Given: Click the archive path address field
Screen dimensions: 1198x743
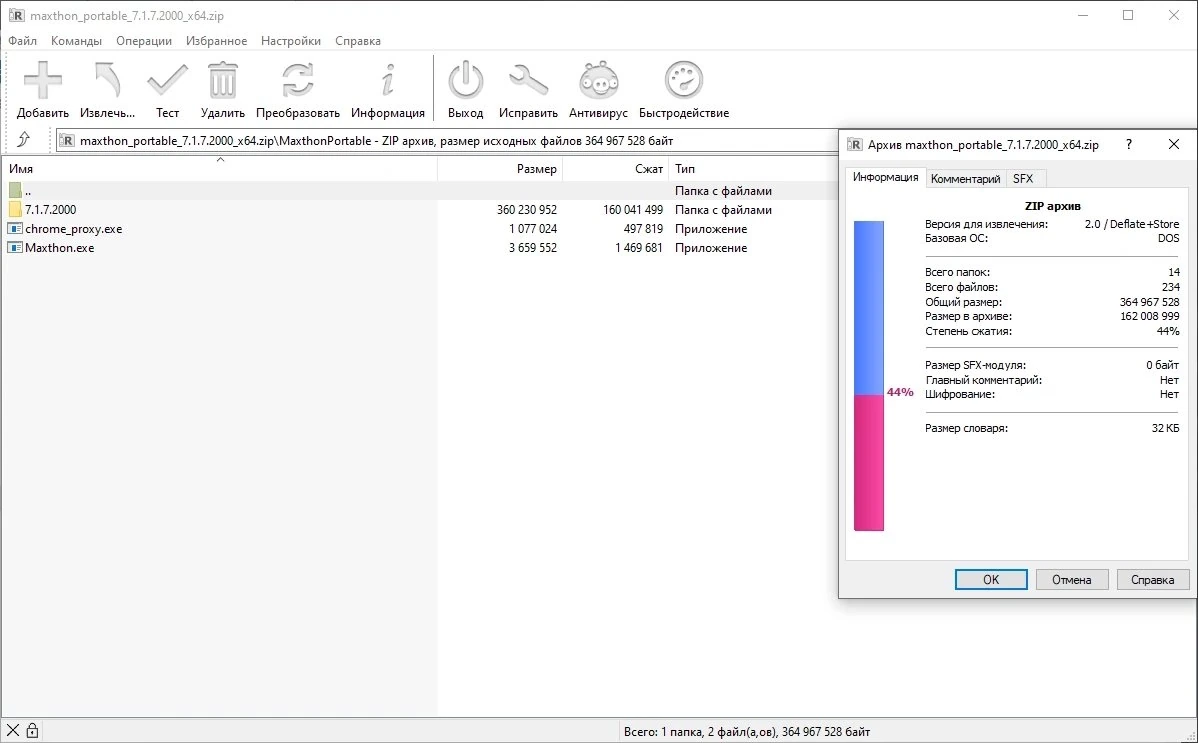Looking at the screenshot, I should (x=447, y=141).
